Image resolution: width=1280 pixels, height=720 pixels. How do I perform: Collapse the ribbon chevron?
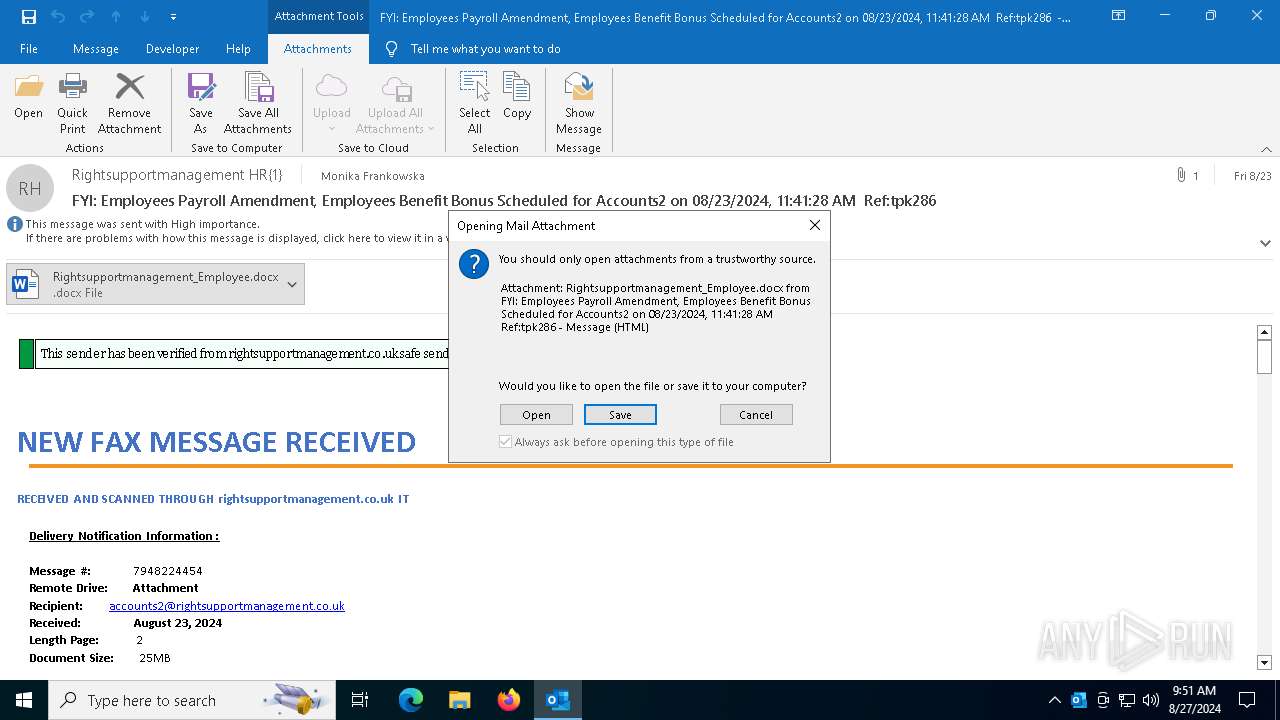pos(1266,149)
